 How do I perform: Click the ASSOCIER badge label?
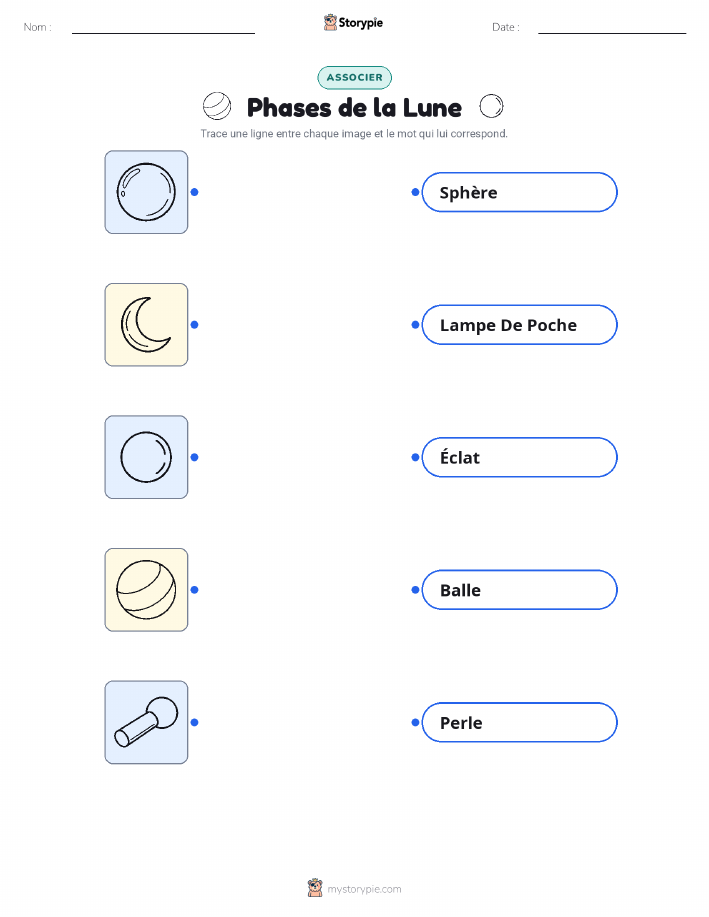(354, 77)
